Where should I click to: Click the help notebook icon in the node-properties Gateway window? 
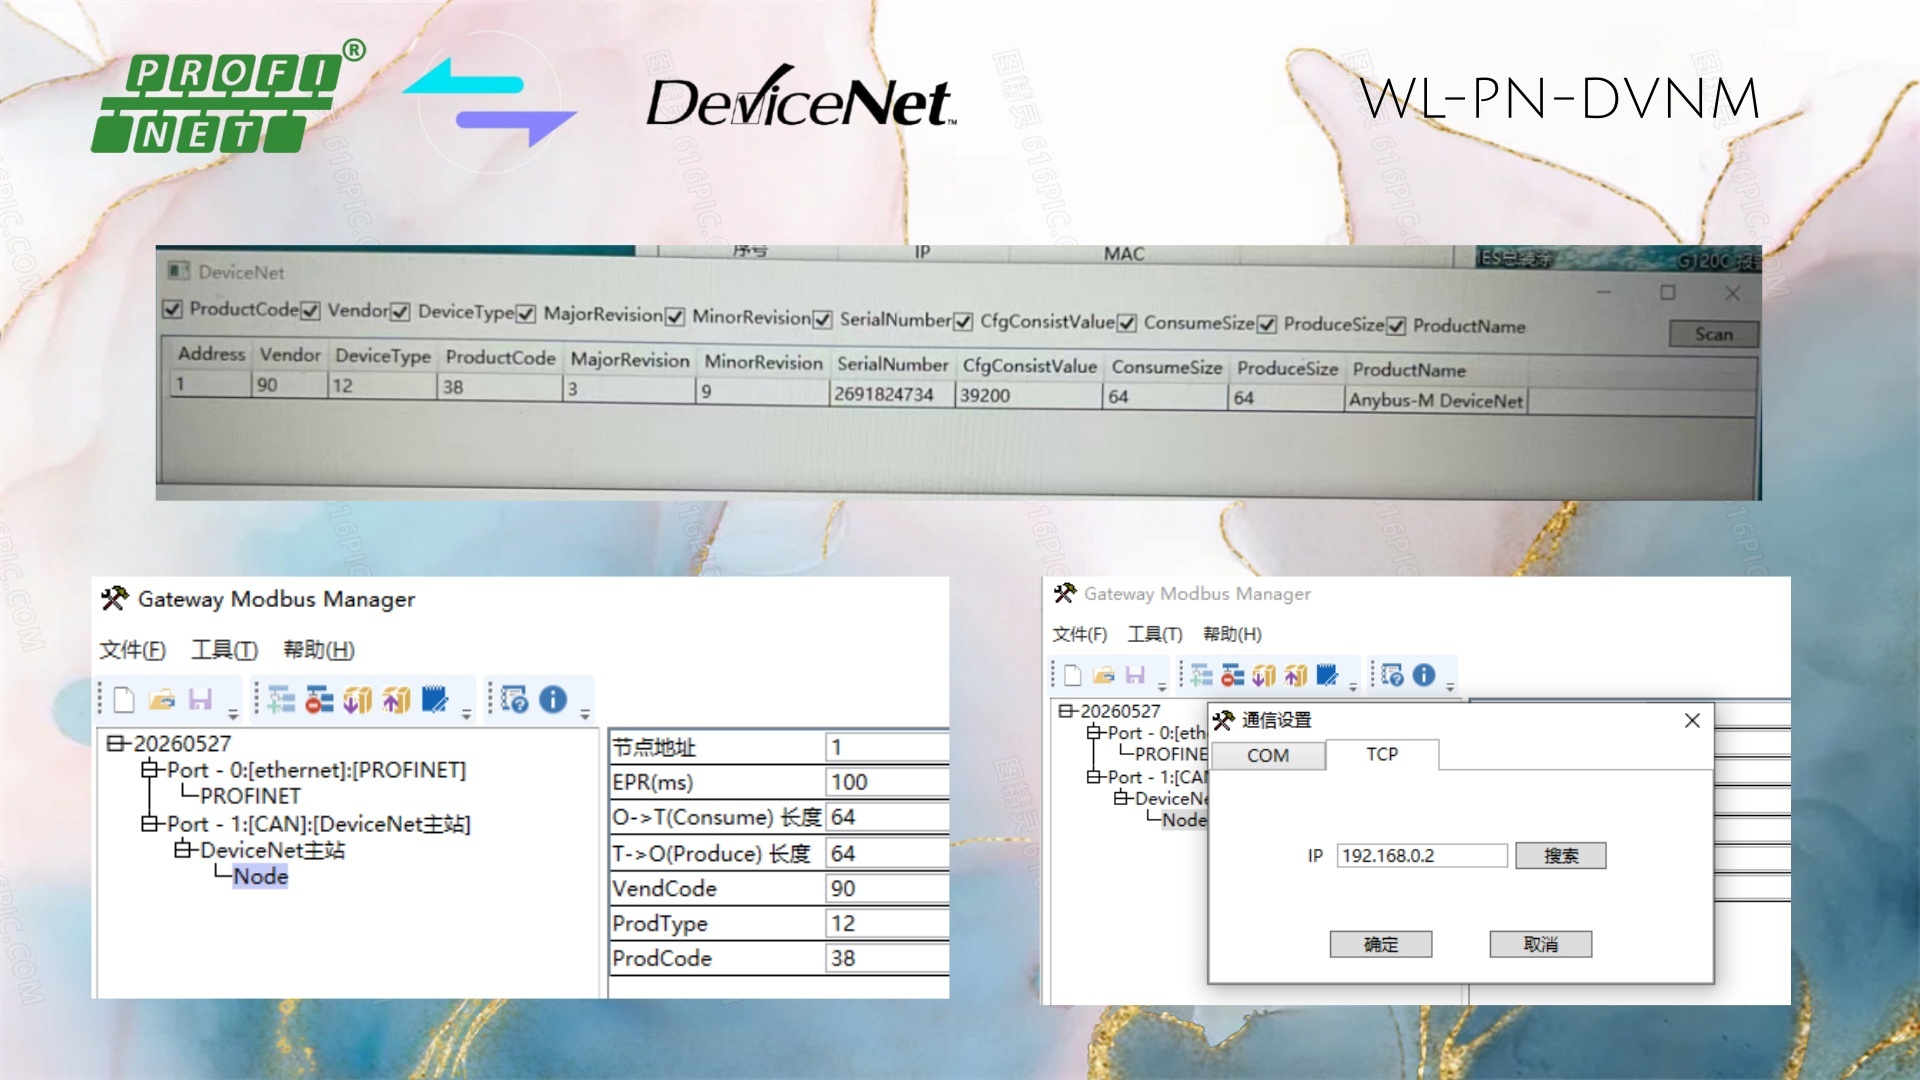pyautogui.click(x=515, y=700)
